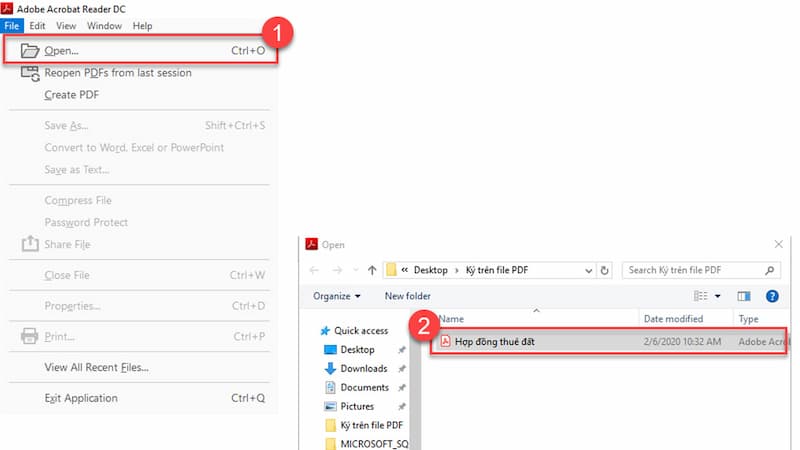Click Ký trên file PDF path segment
Image resolution: width=800 pixels, height=450 pixels.
click(497, 270)
